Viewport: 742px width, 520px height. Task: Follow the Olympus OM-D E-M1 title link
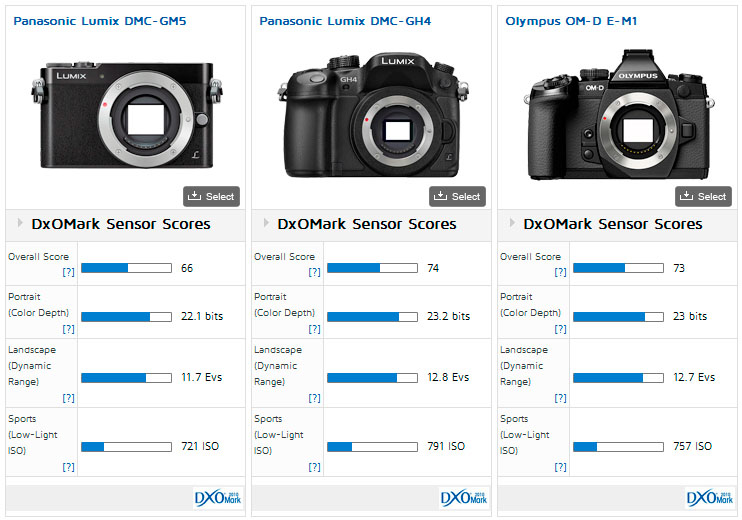point(571,20)
